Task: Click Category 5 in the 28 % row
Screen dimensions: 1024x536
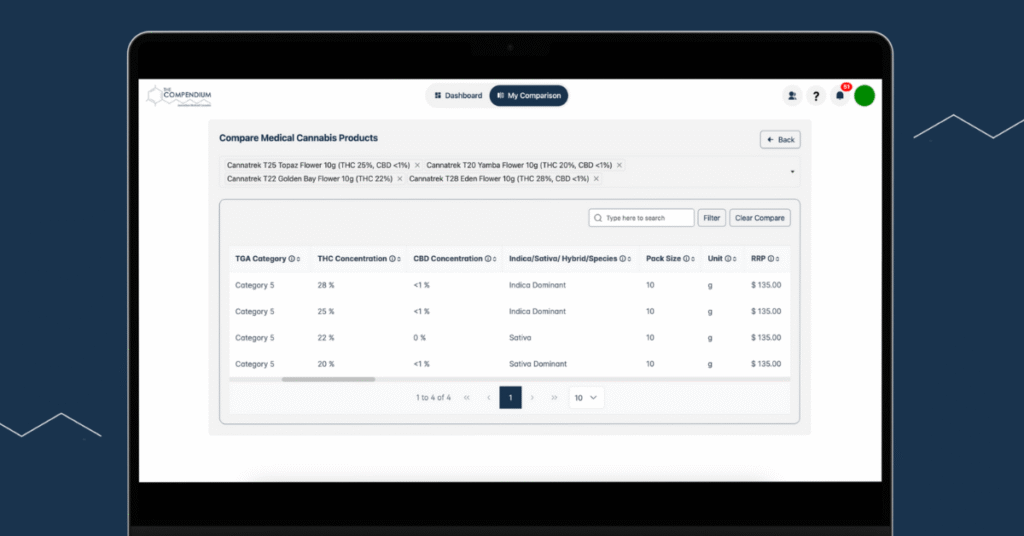Action: [255, 285]
